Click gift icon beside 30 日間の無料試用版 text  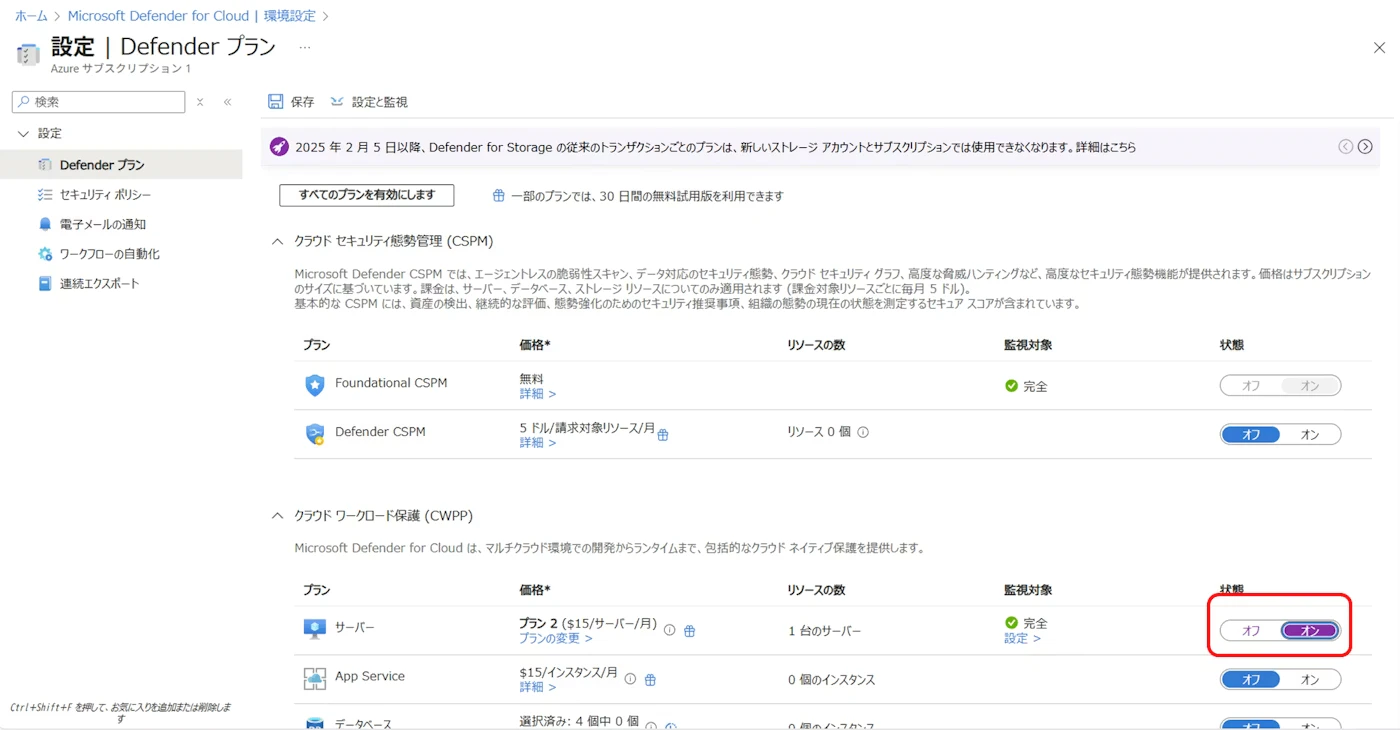pyautogui.click(x=498, y=196)
